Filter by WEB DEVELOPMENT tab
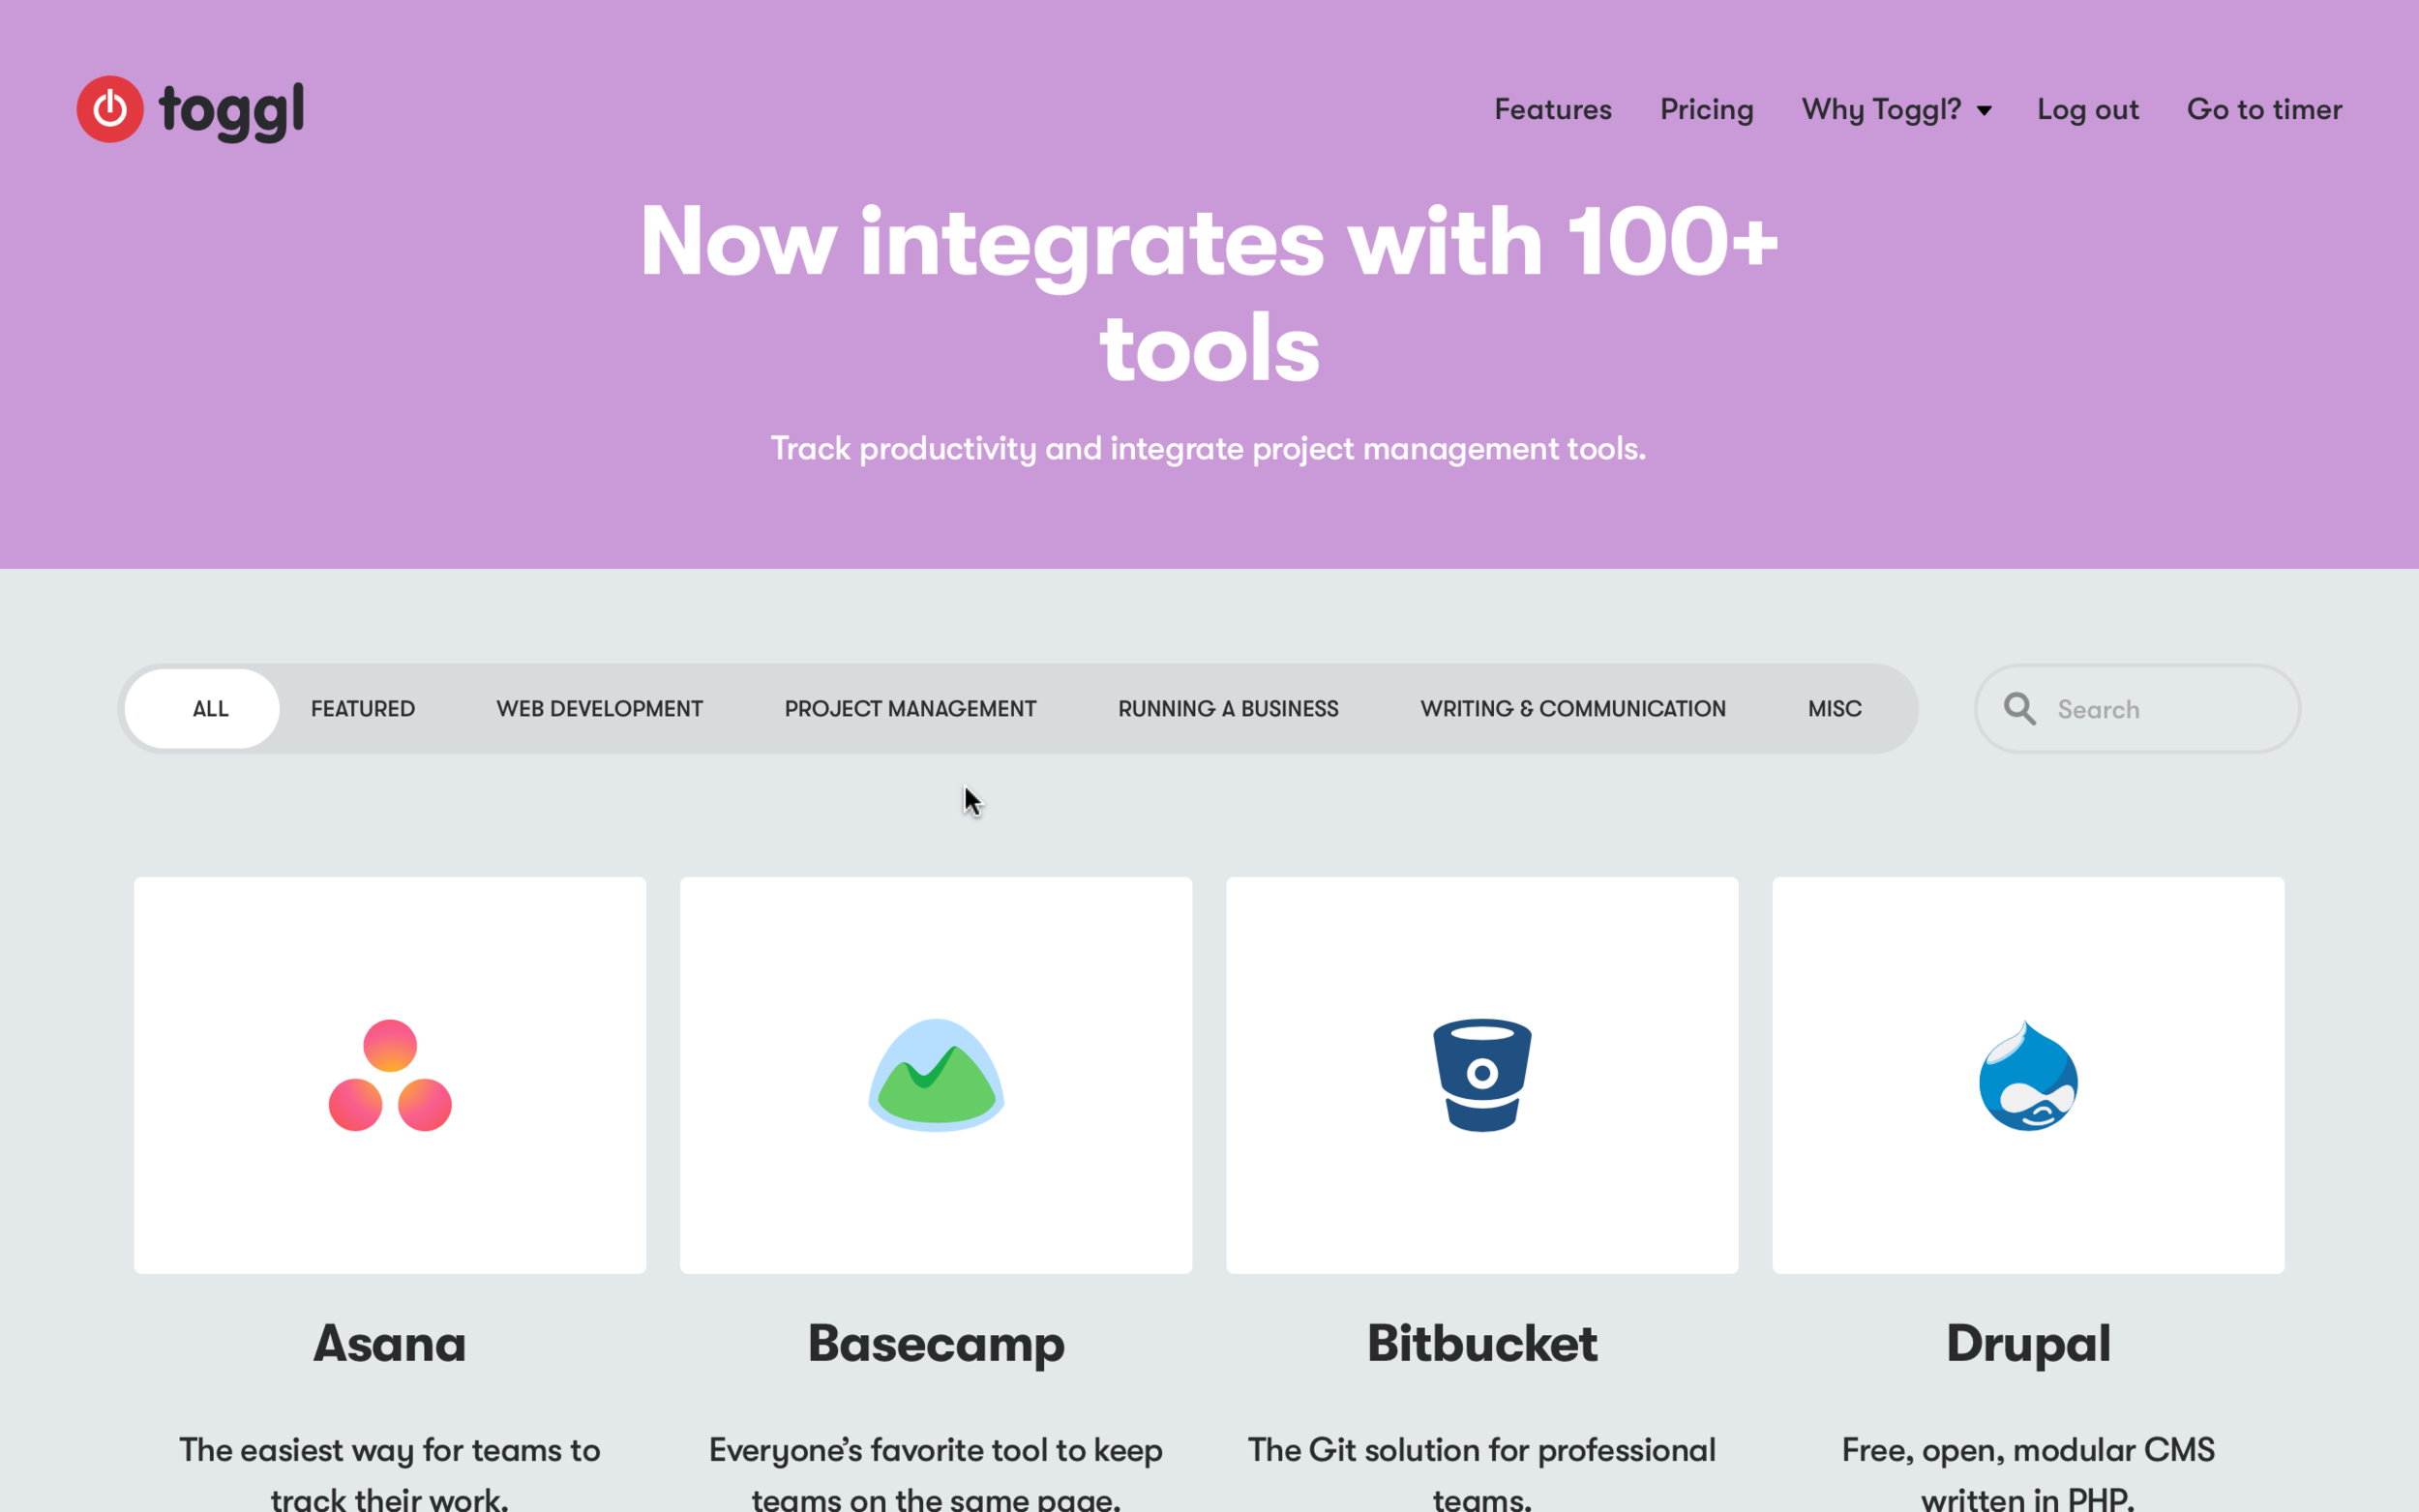This screenshot has width=2419, height=1512. [x=599, y=708]
